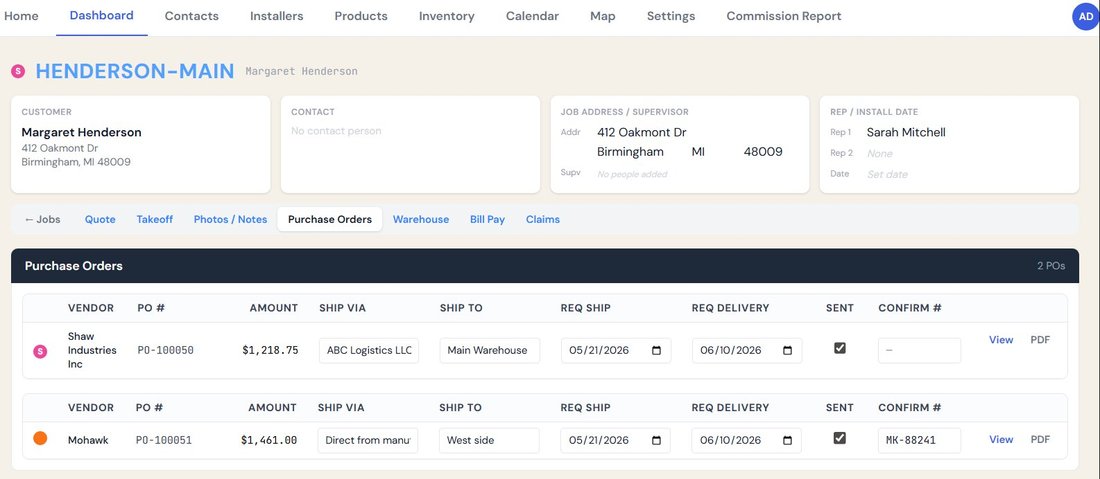Click the empty Confirm # field for Shaw

tap(920, 351)
